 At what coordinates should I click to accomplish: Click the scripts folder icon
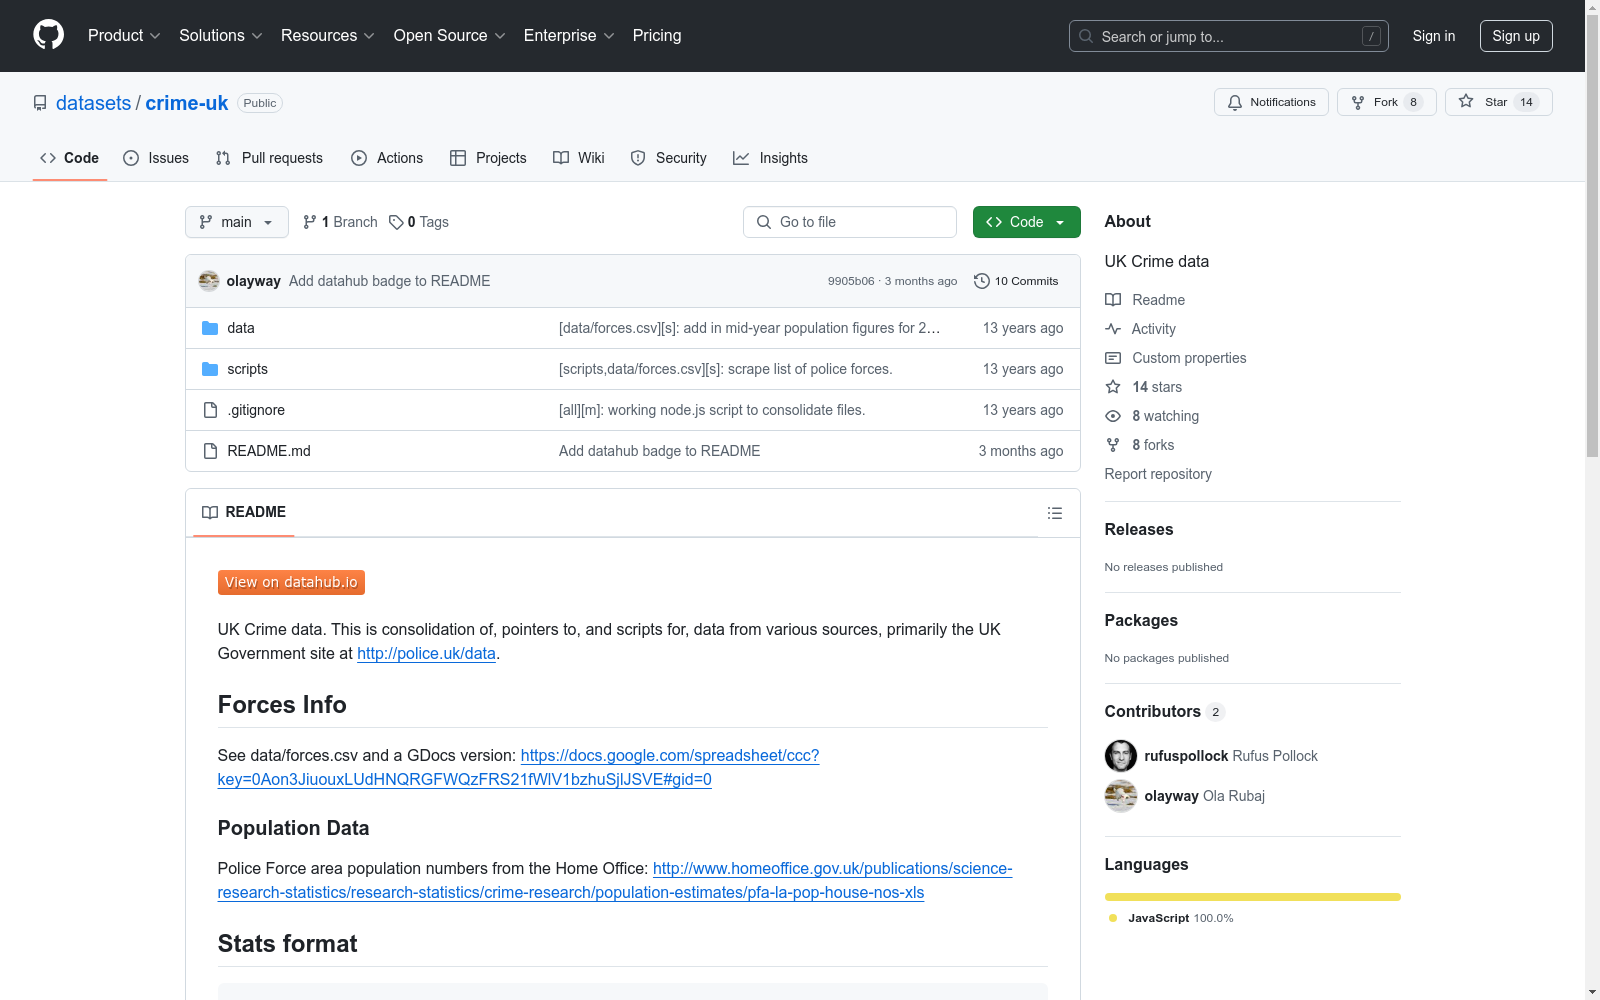pos(210,369)
